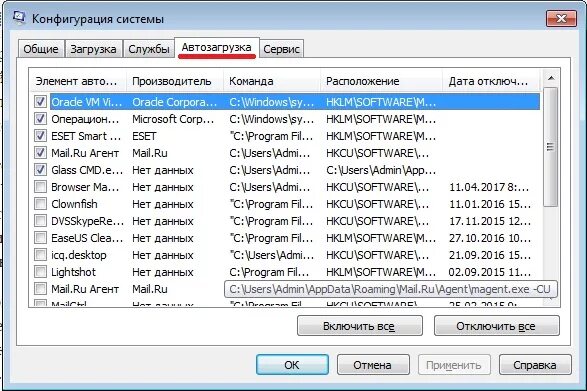Select the icq.desktop entry name
The image size is (587, 391).
click(x=79, y=255)
